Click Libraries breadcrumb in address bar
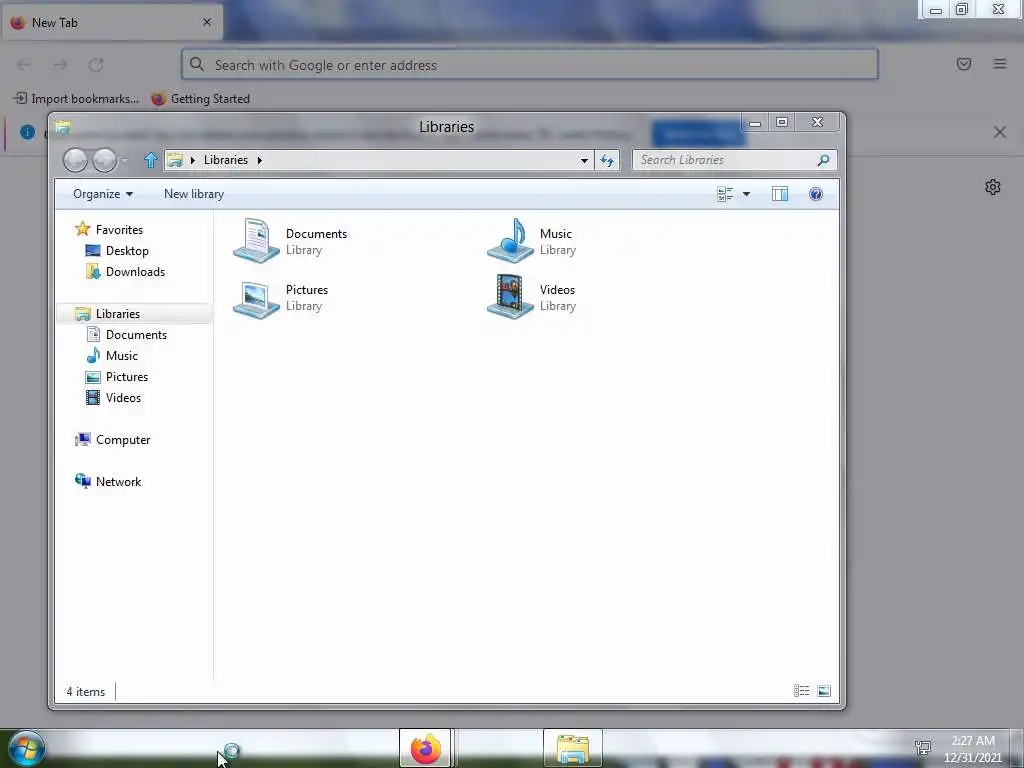 point(226,160)
